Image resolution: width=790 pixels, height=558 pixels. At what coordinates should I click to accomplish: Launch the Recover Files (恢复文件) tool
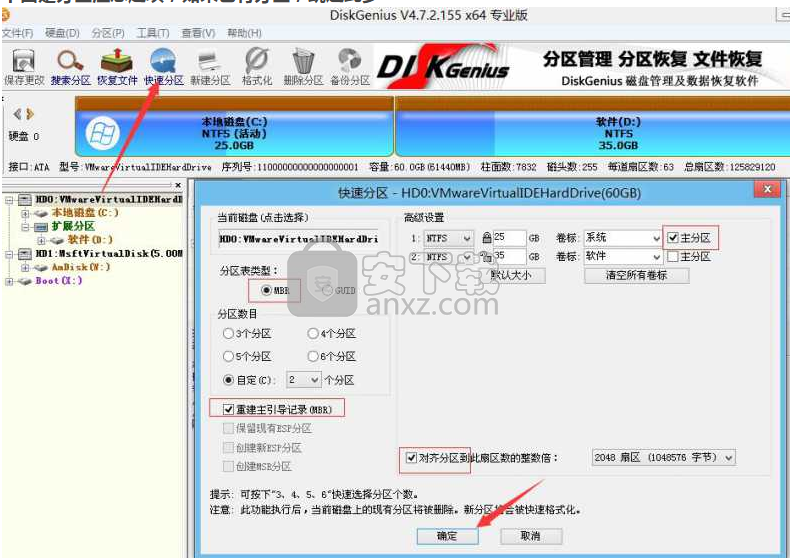click(x=117, y=65)
